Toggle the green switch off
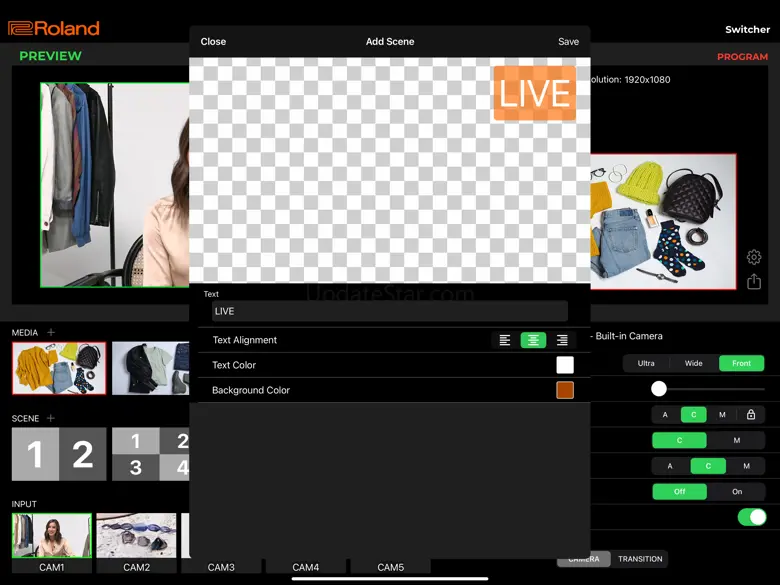The height and width of the screenshot is (585, 780). (752, 517)
